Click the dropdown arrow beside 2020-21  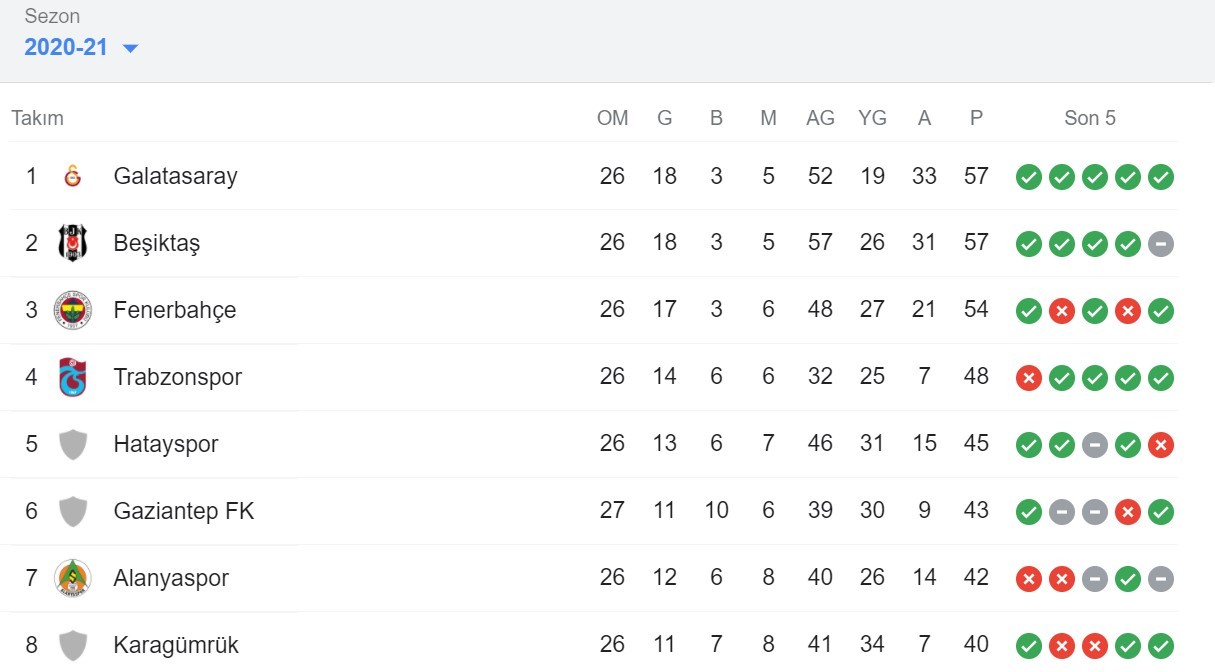[x=130, y=48]
